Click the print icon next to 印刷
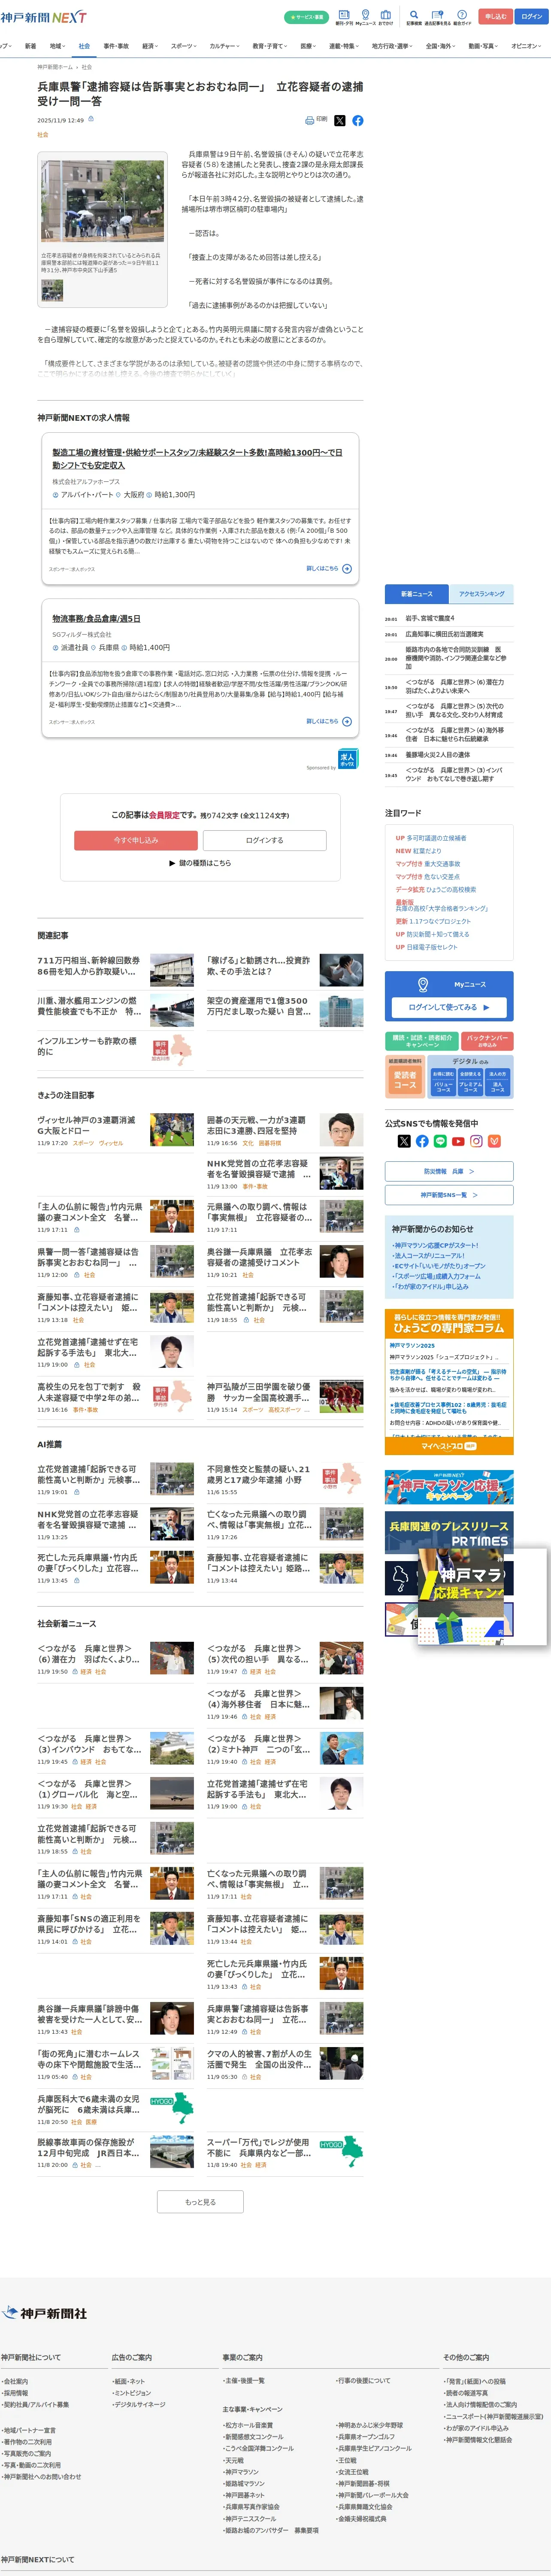551x2576 pixels. 309,120
